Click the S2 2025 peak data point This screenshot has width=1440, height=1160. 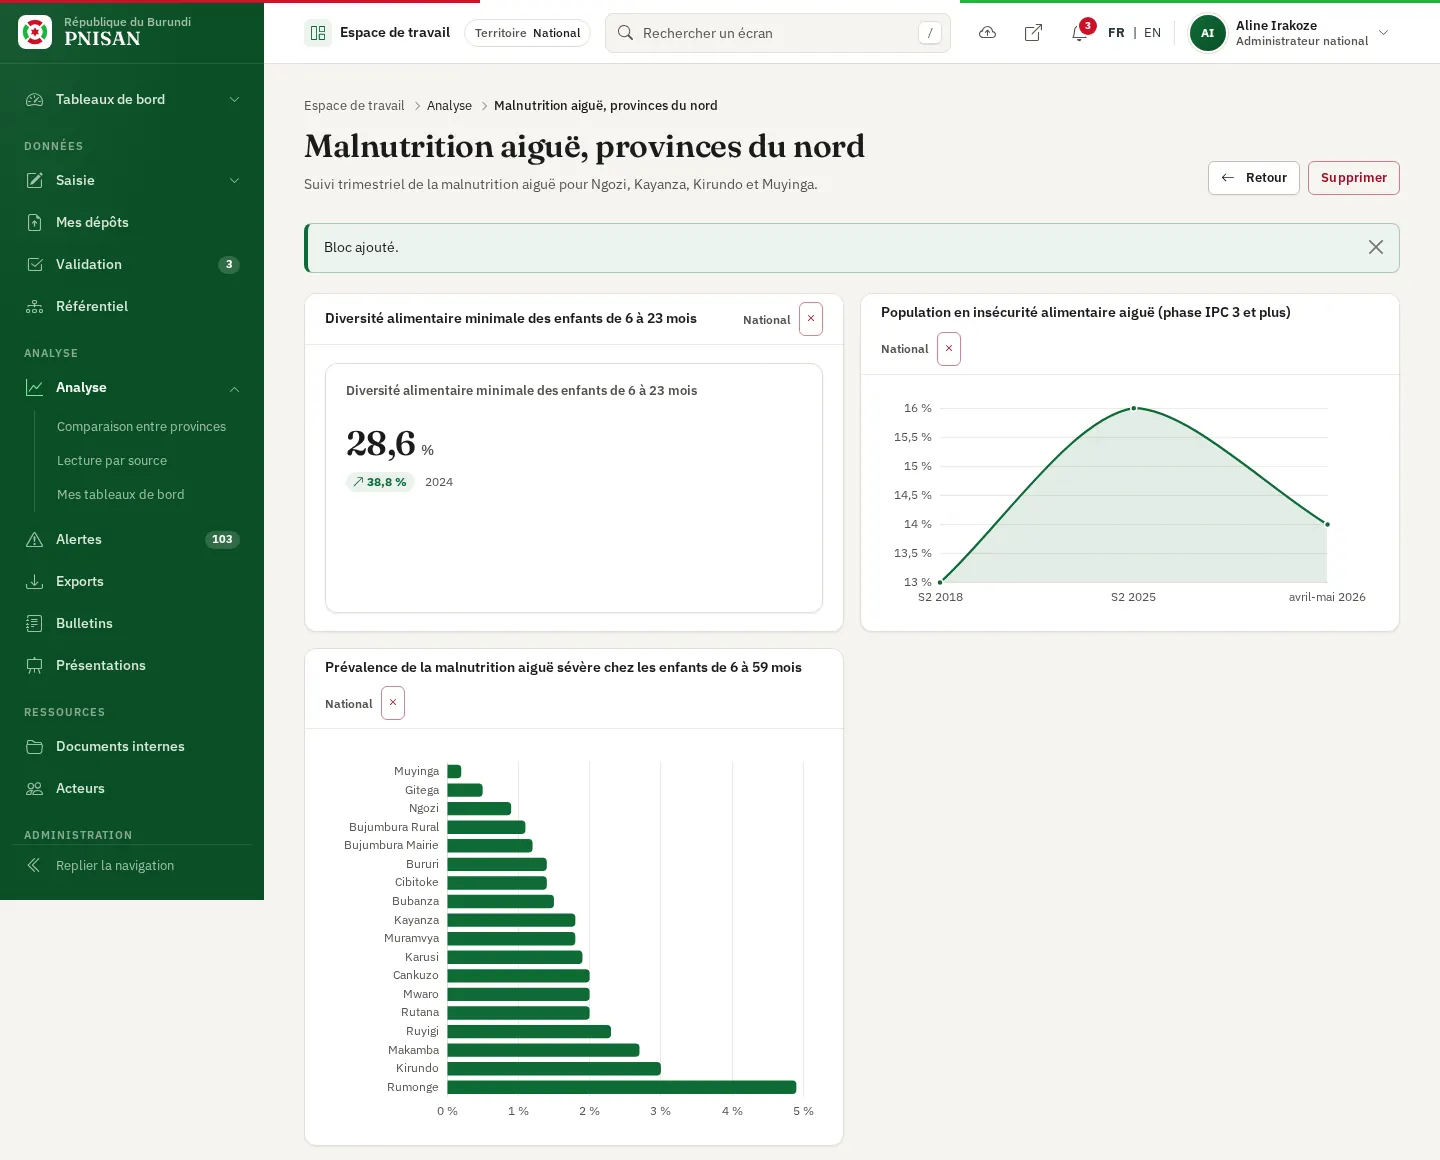click(x=1133, y=408)
